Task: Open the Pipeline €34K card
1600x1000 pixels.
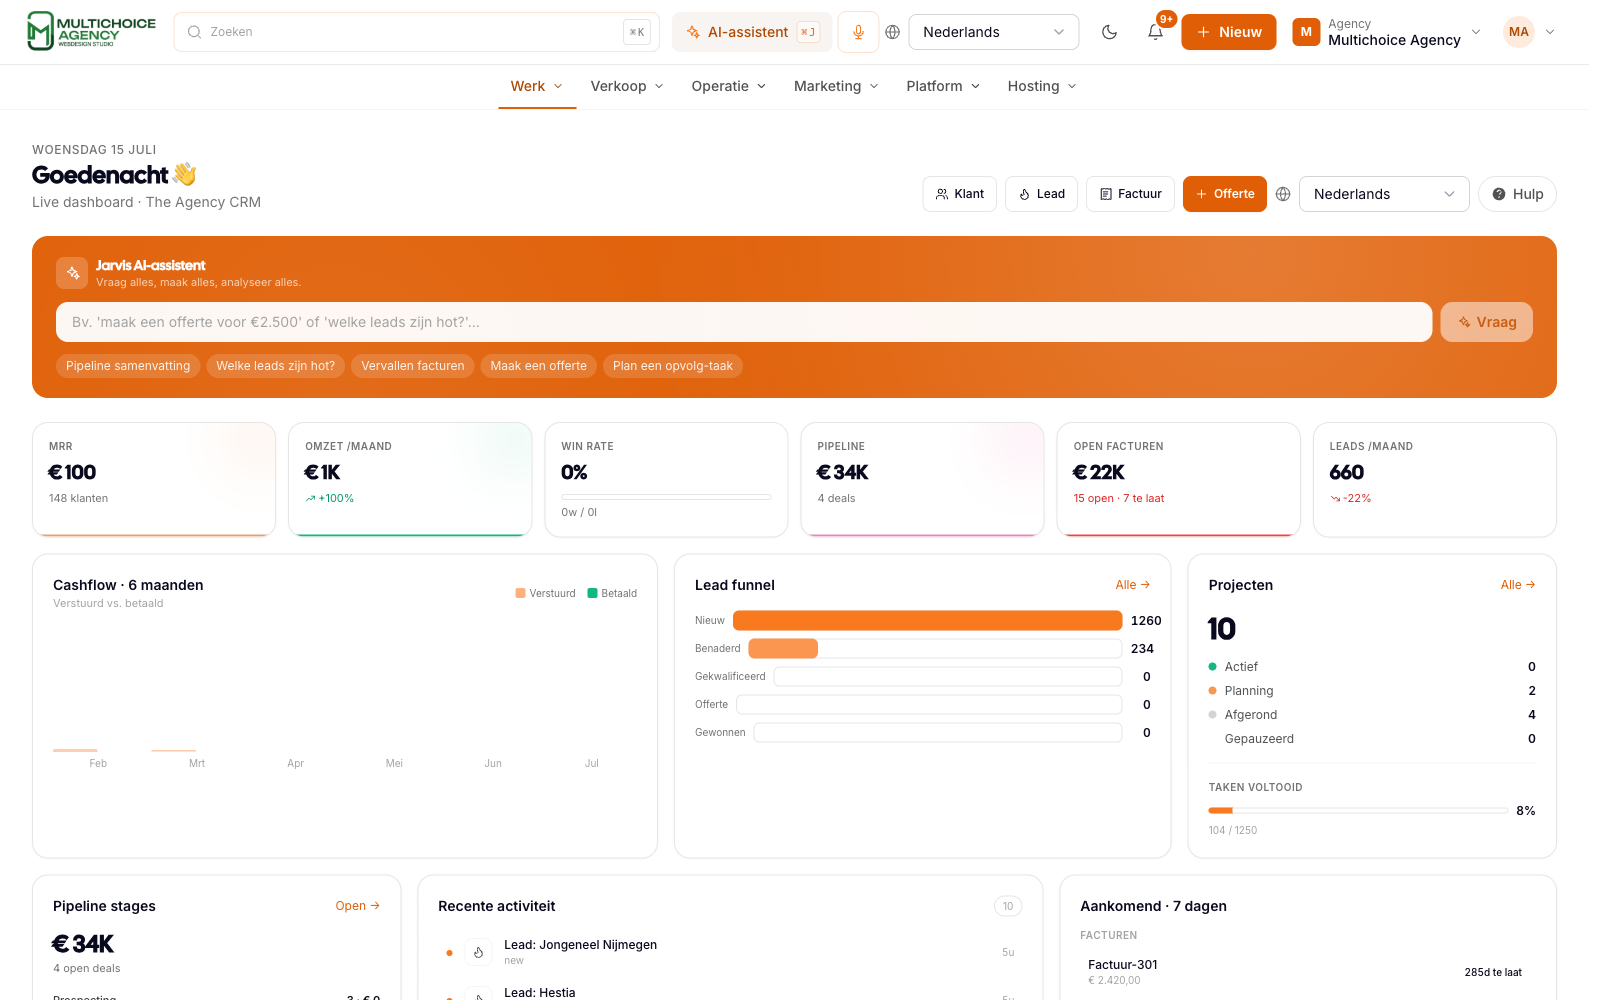Action: tap(922, 479)
